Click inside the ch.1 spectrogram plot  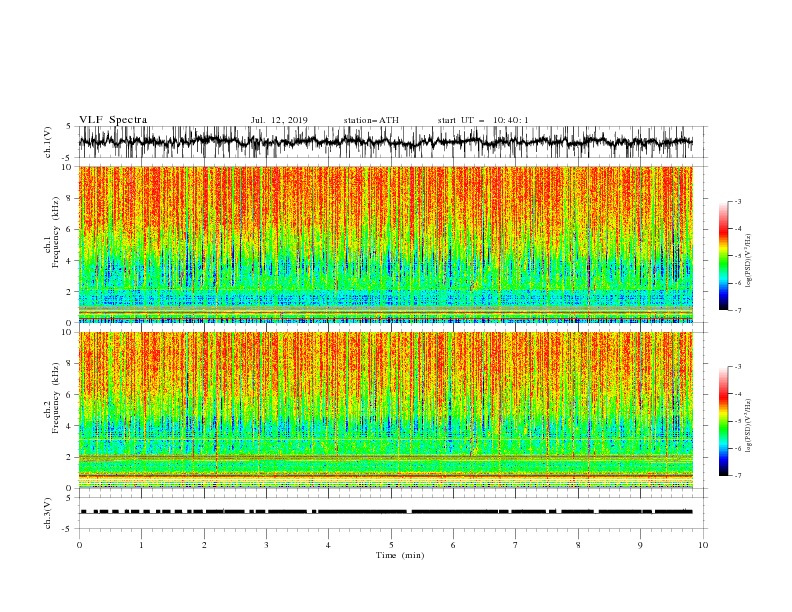pos(386,244)
